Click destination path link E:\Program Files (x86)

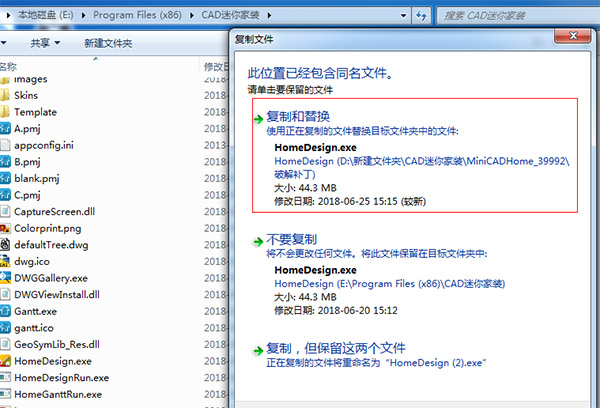pos(390,284)
